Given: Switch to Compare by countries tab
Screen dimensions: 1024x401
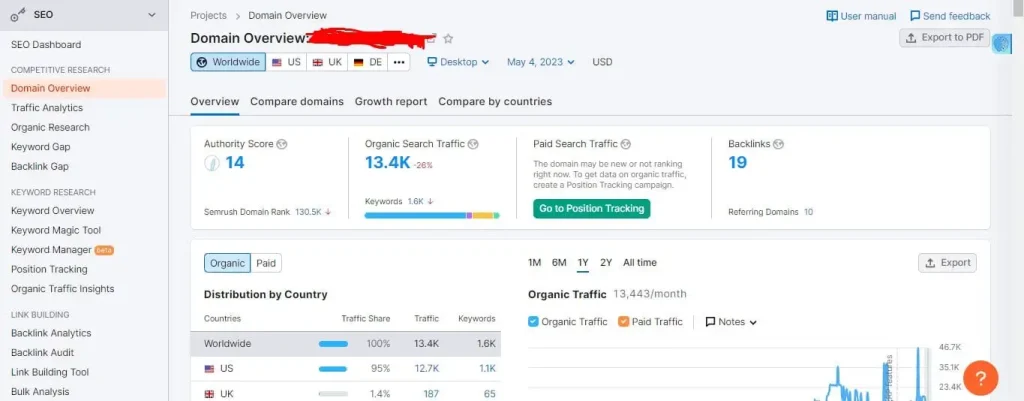Looking at the screenshot, I should coord(495,101).
